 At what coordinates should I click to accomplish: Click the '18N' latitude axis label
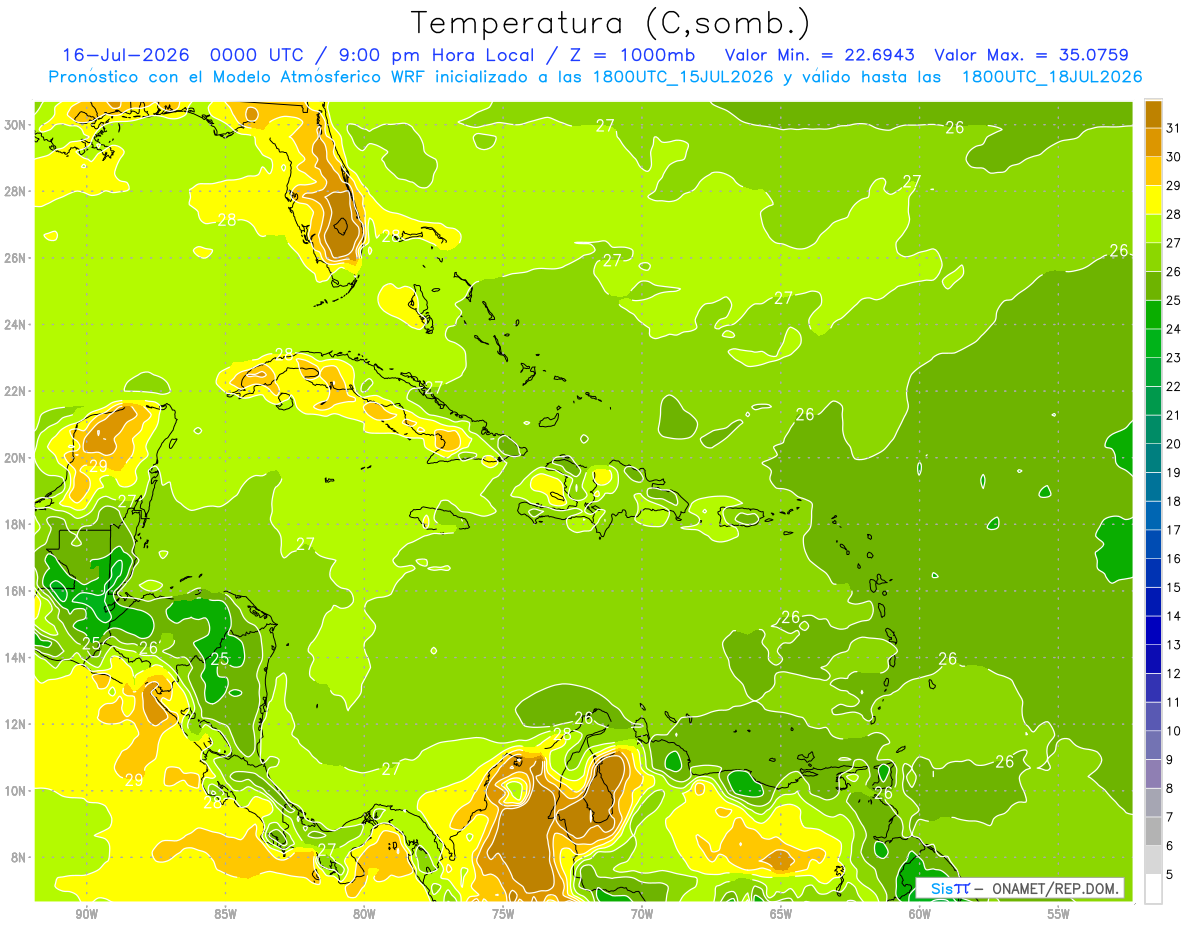point(16,525)
